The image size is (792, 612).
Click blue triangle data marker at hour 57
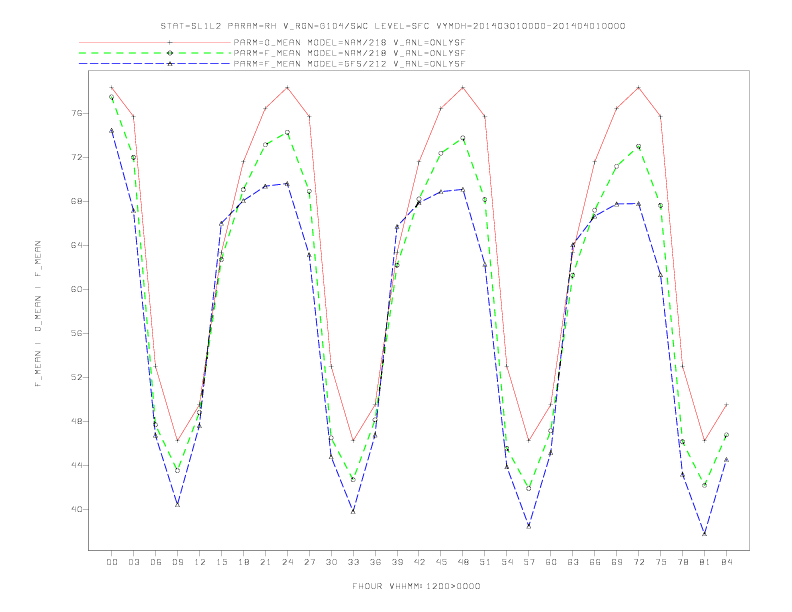coord(529,526)
